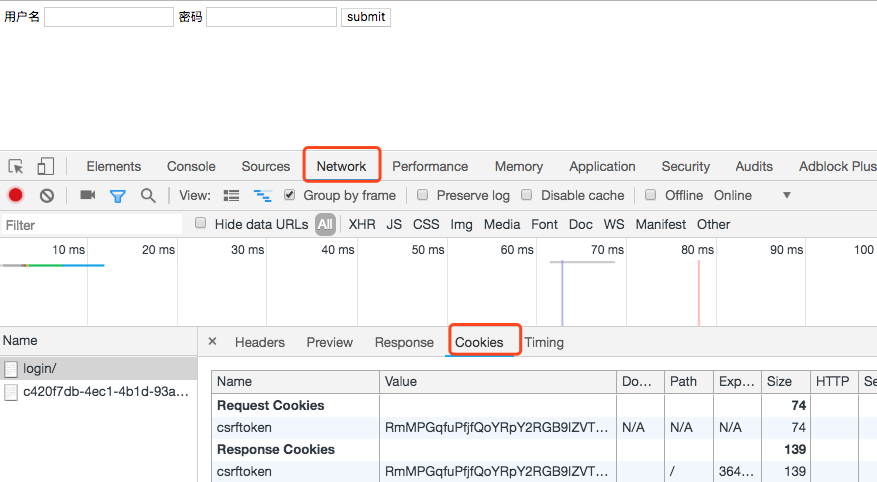The height and width of the screenshot is (482, 877).
Task: Uncheck Group by frame checkbox
Action: coord(290,196)
